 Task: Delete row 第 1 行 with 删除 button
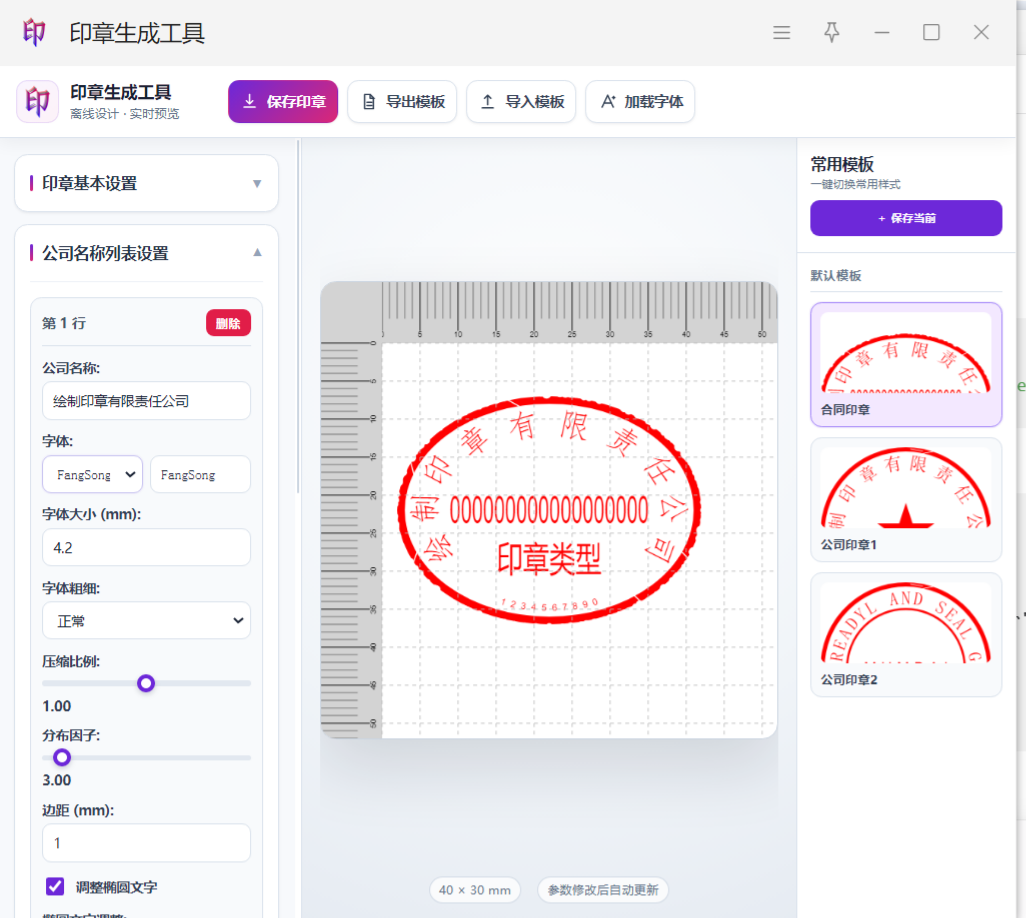[228, 323]
